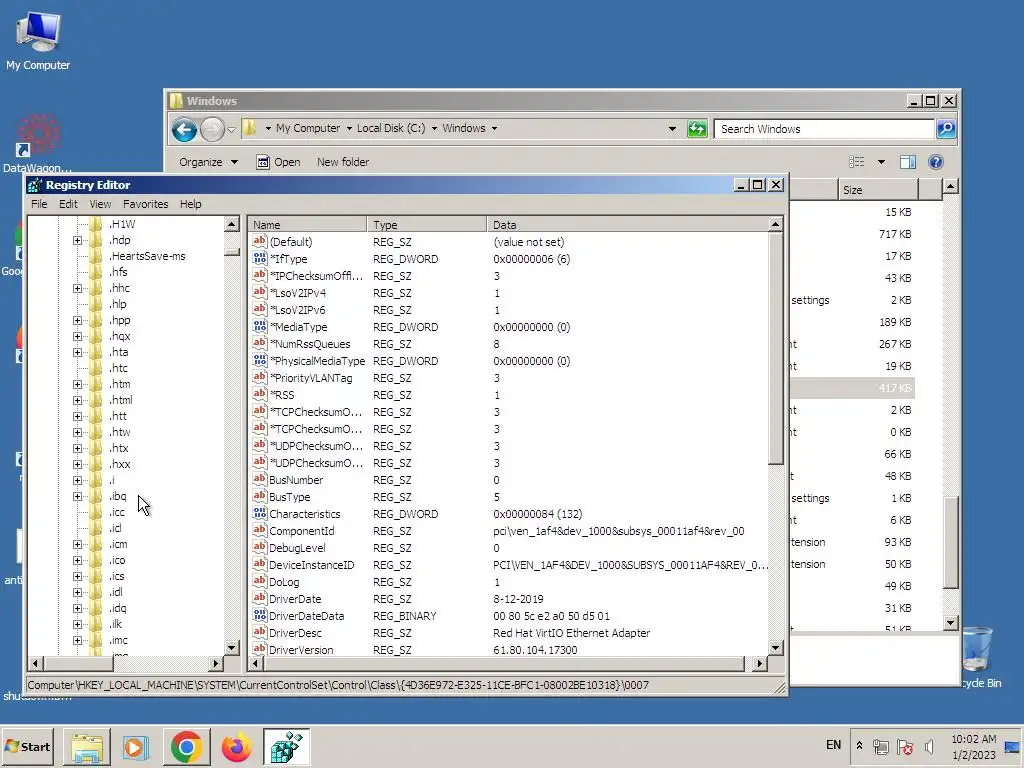
Task: Open the Organize dropdown in explorer
Action: 208,162
